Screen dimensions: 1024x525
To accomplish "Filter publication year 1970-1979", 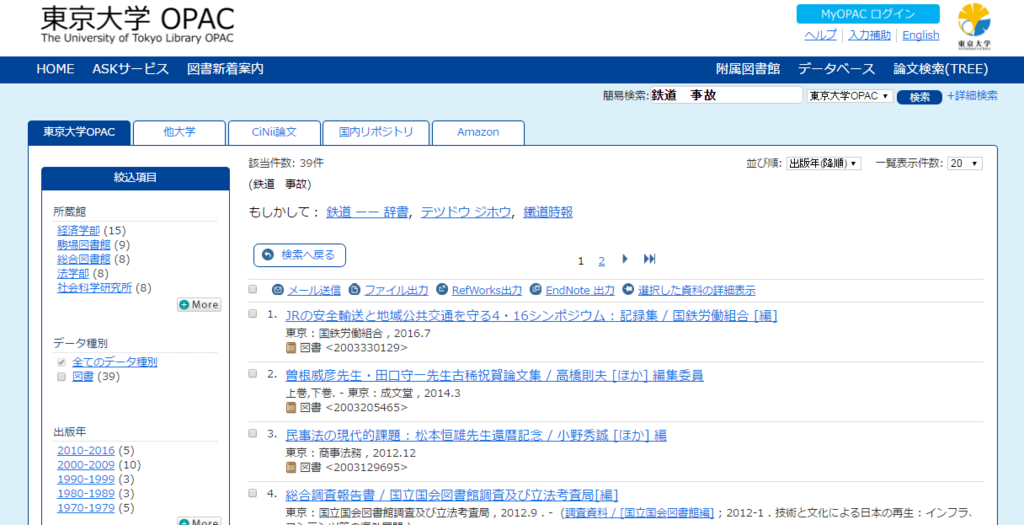I will point(86,508).
